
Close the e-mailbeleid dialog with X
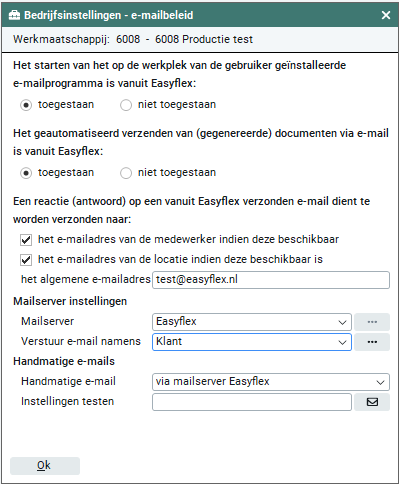[386, 15]
